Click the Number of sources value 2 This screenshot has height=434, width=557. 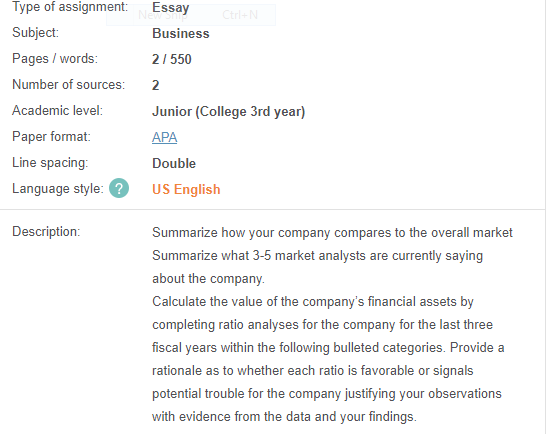point(156,85)
